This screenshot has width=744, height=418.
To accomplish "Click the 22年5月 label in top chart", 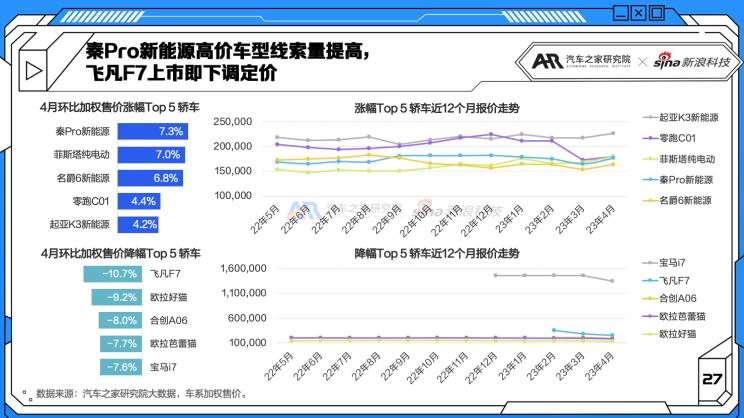I will [264, 220].
